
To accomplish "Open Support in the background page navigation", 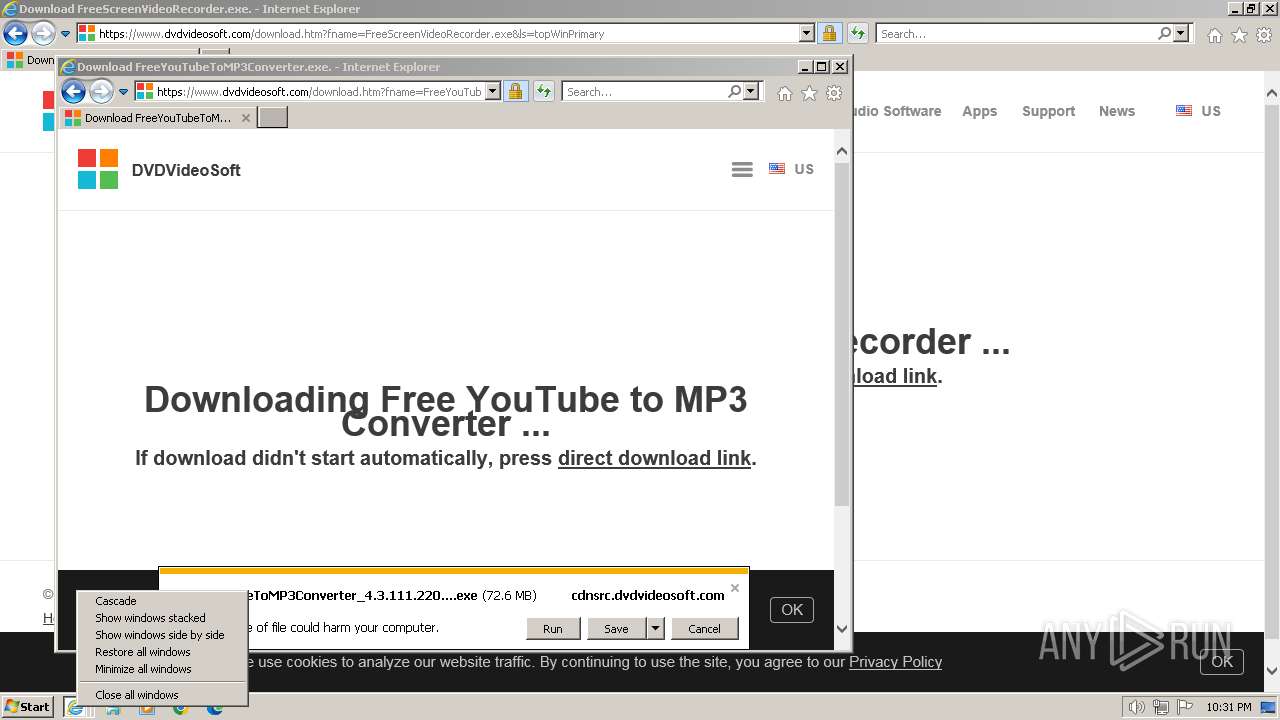I will tap(1048, 111).
